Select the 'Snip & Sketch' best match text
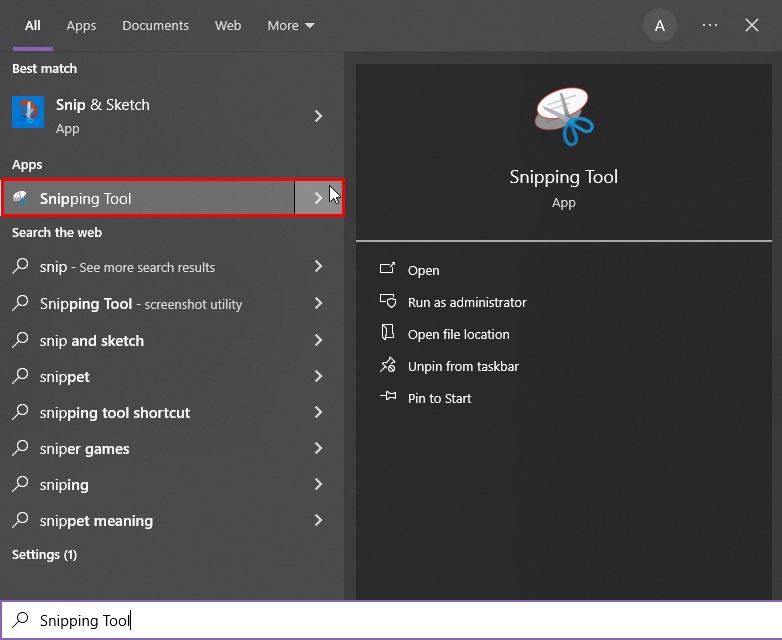The image size is (782, 640). [103, 105]
